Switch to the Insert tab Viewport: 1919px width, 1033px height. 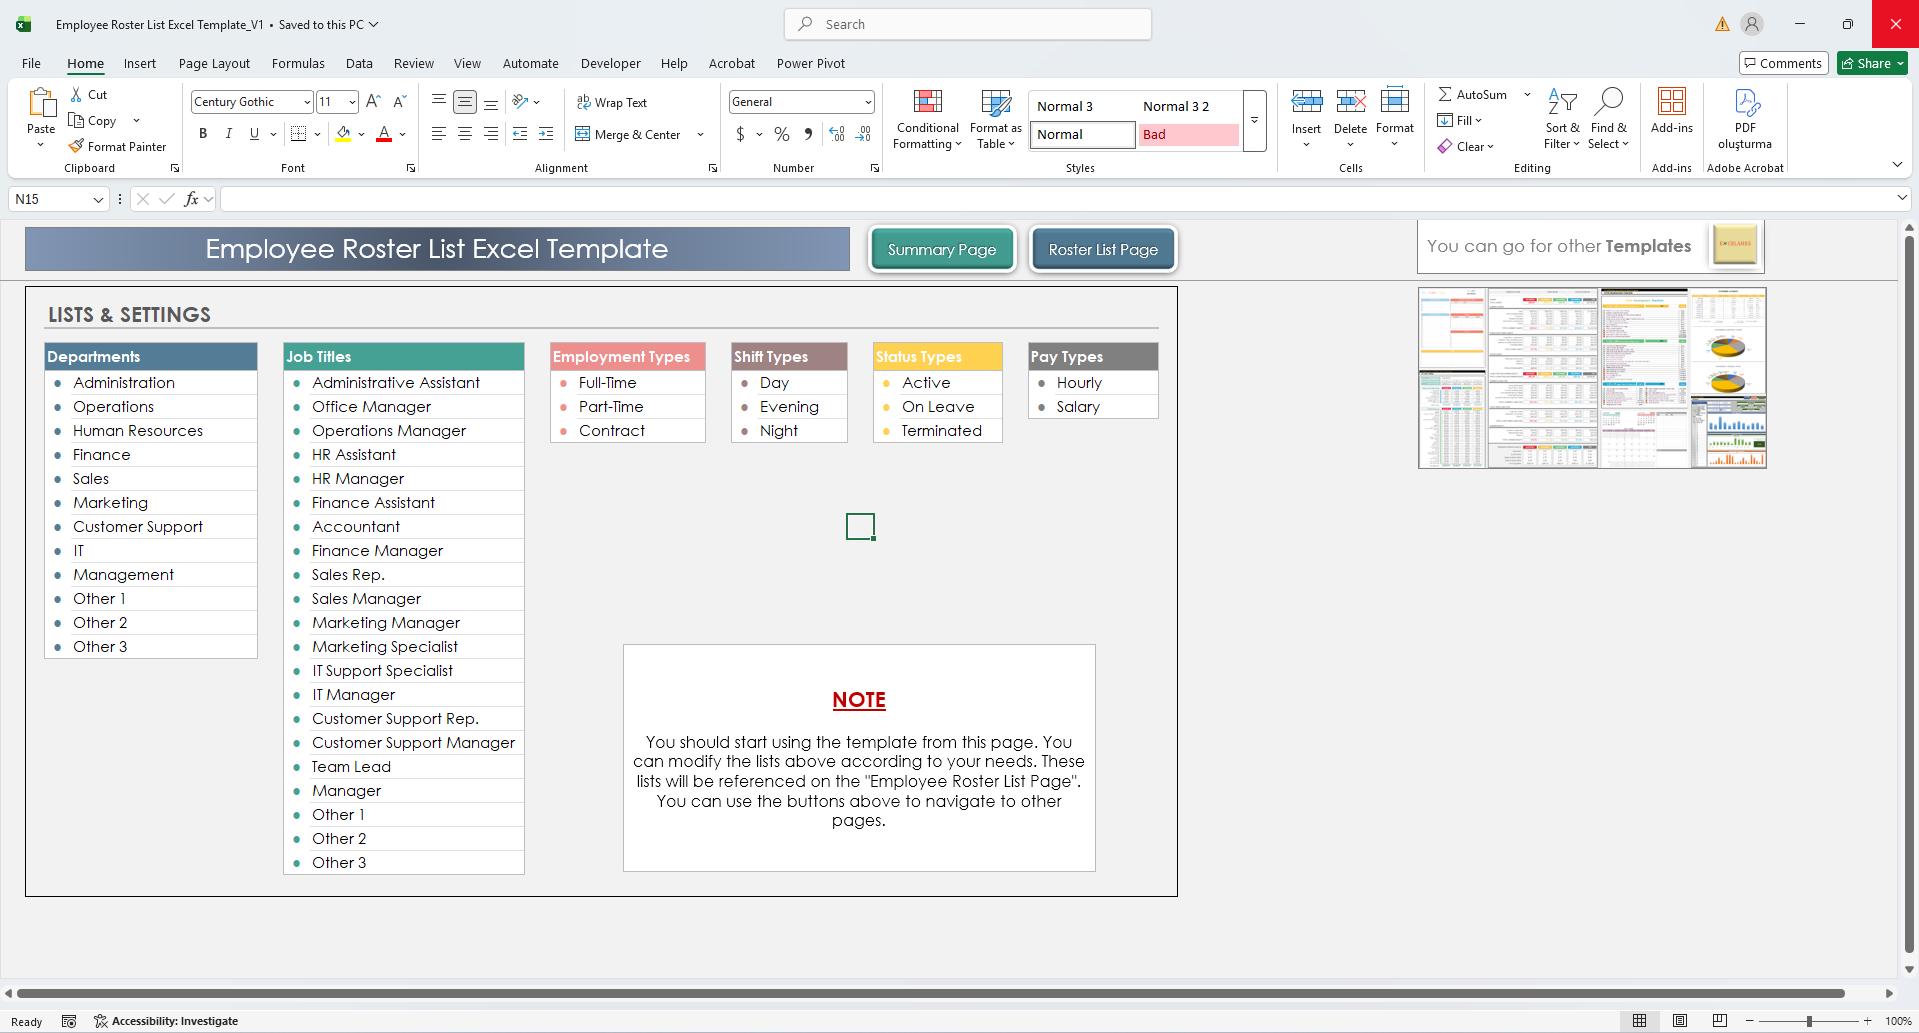(x=140, y=63)
